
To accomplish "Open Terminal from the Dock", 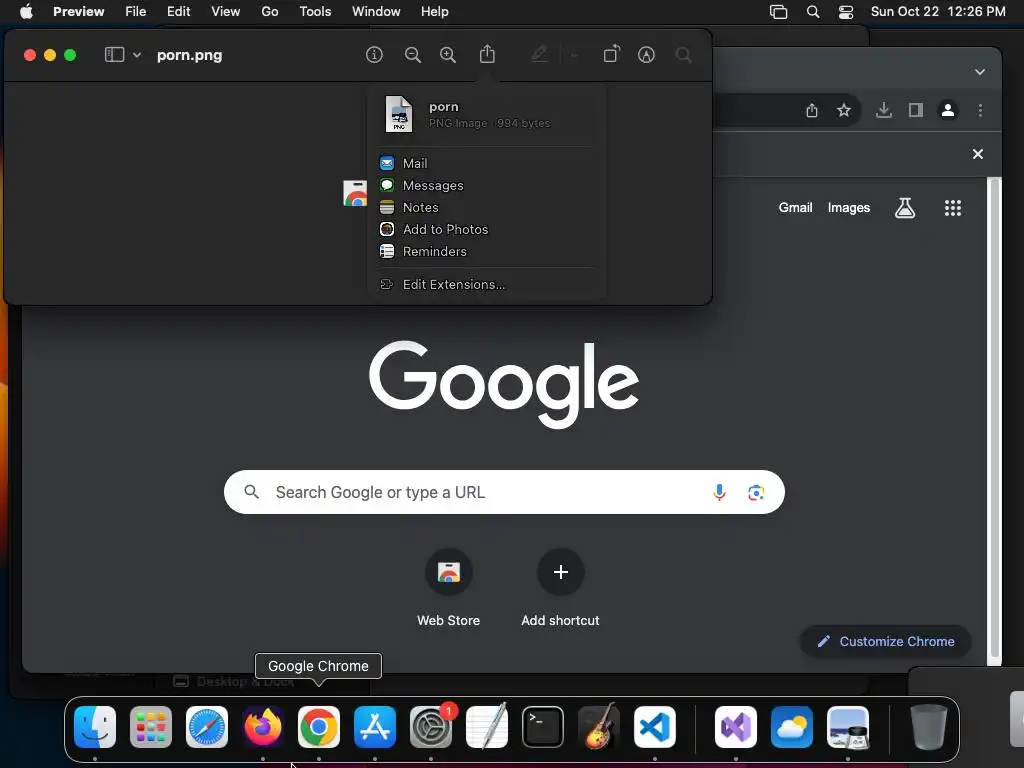I will point(543,727).
